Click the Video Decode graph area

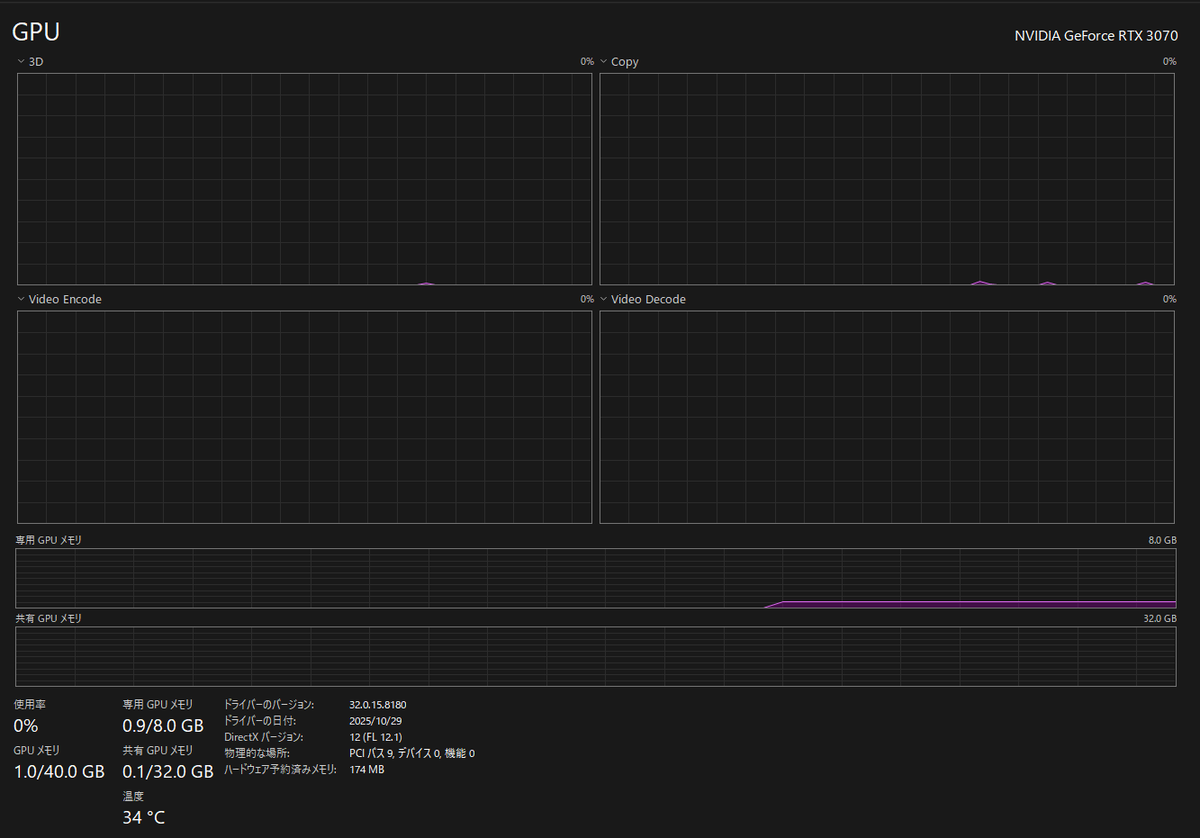(x=887, y=417)
